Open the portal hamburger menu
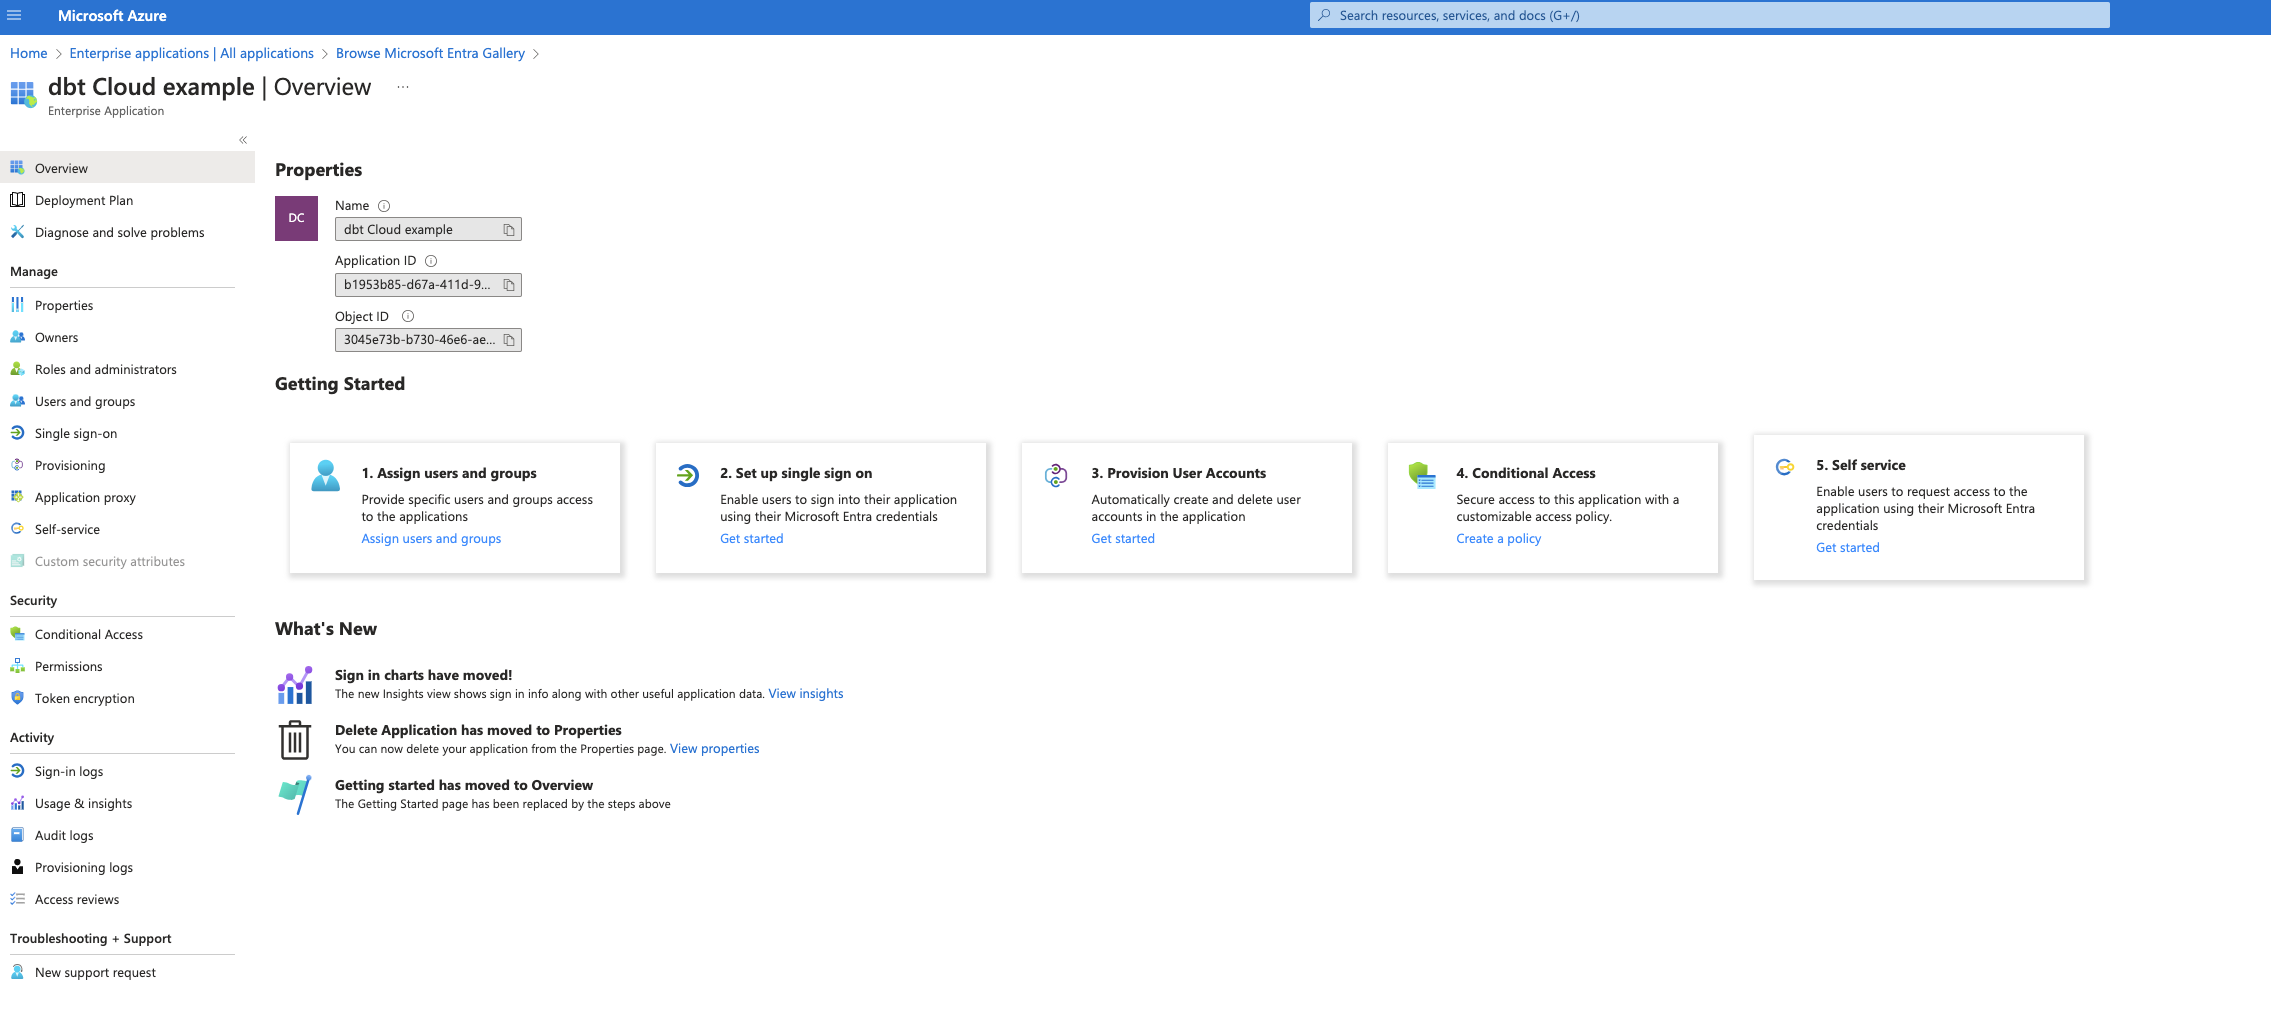 coord(14,15)
